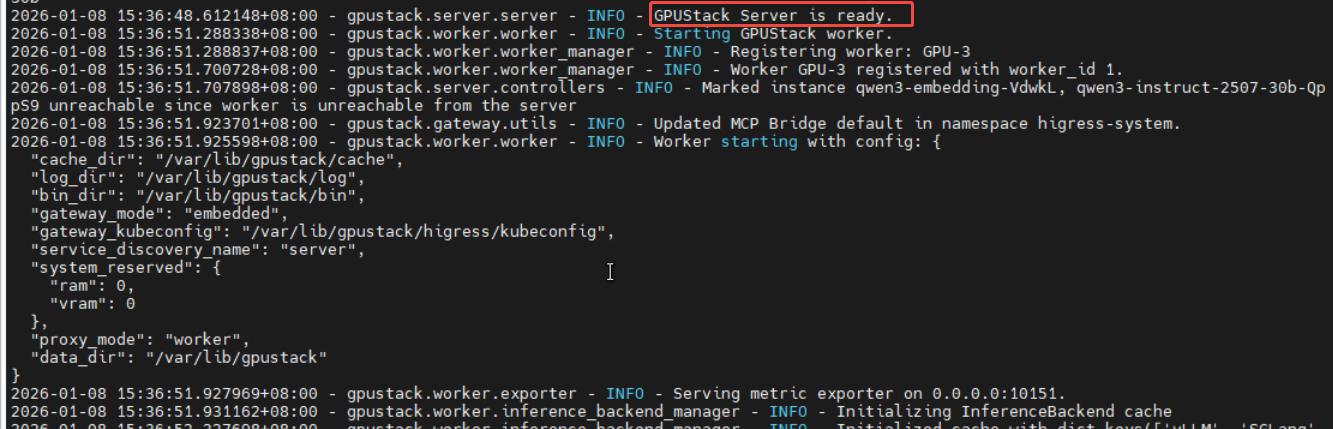The width and height of the screenshot is (1333, 429).
Task: Select the message "Registering worker: GPU-3"
Action: [850, 51]
